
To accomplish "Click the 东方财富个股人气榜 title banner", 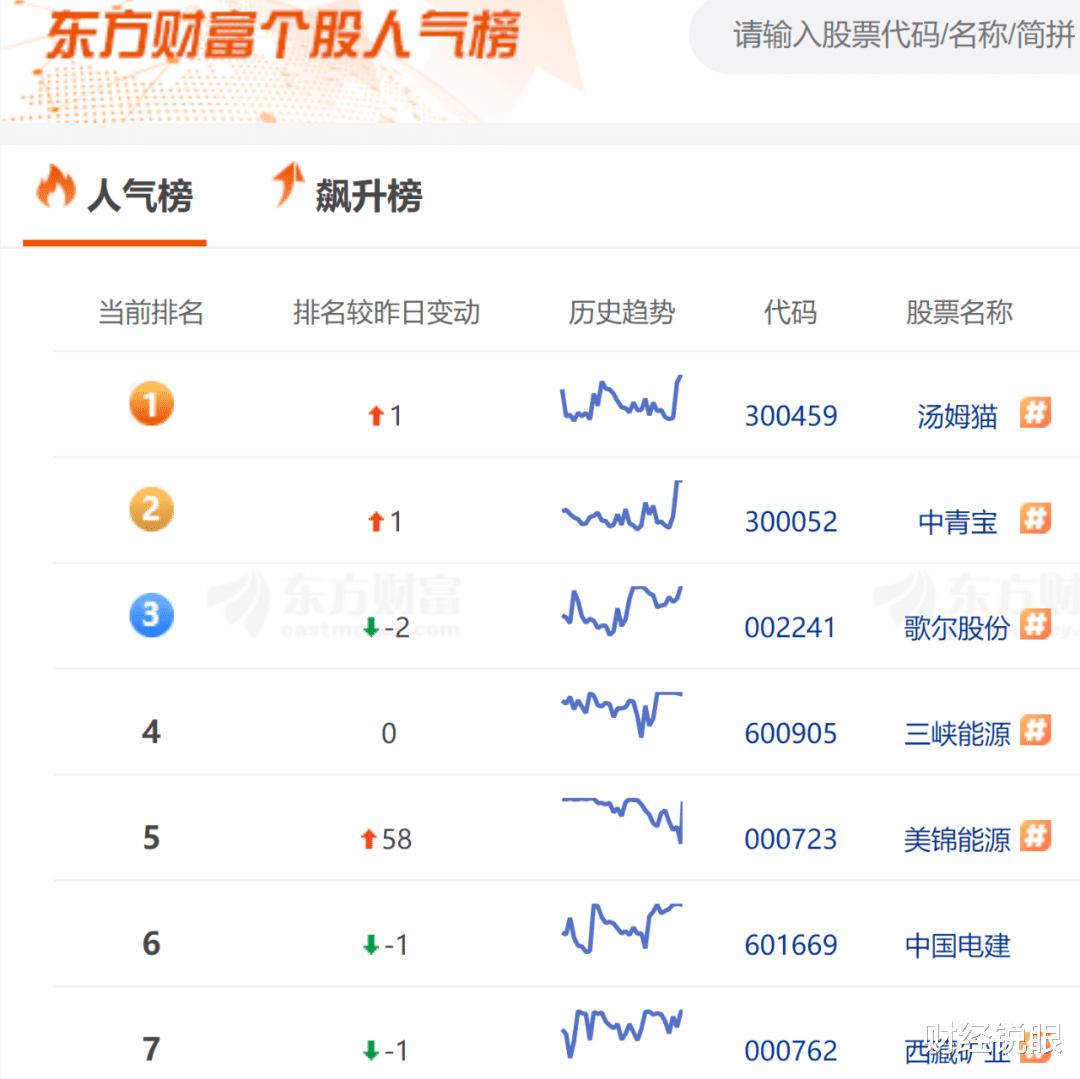I will (x=282, y=34).
